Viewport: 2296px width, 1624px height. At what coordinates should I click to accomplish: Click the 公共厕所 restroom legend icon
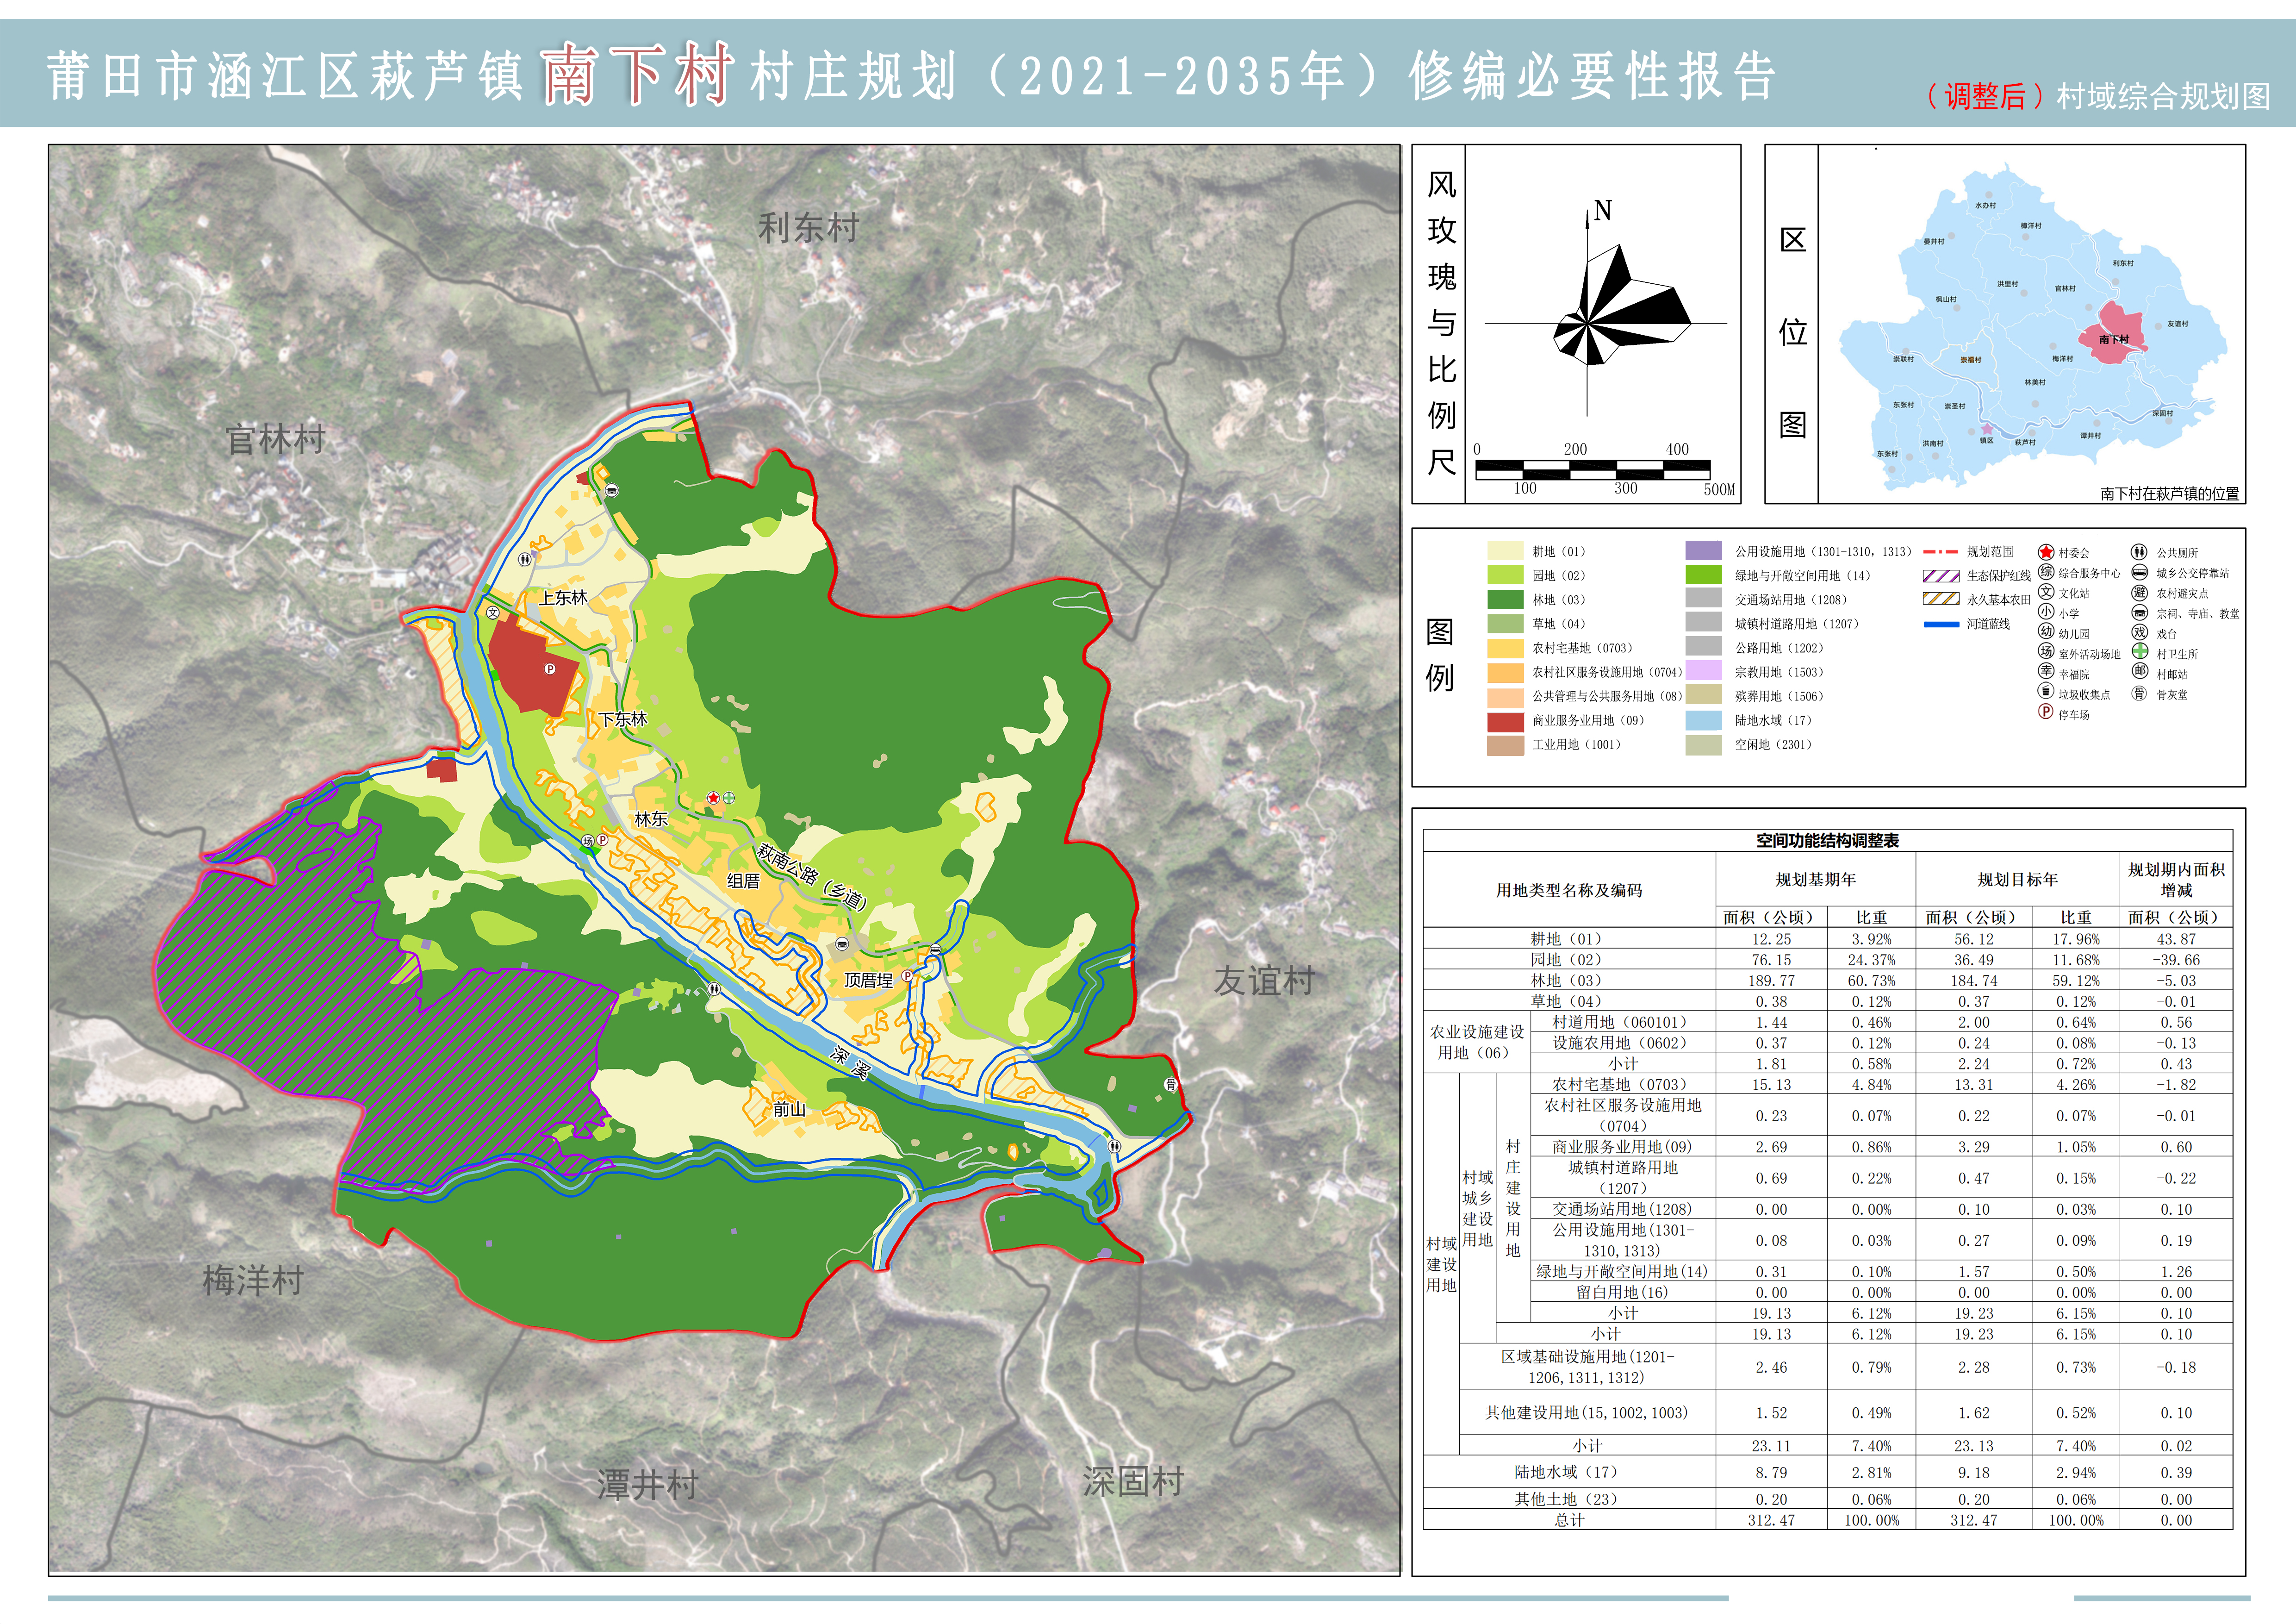2139,552
